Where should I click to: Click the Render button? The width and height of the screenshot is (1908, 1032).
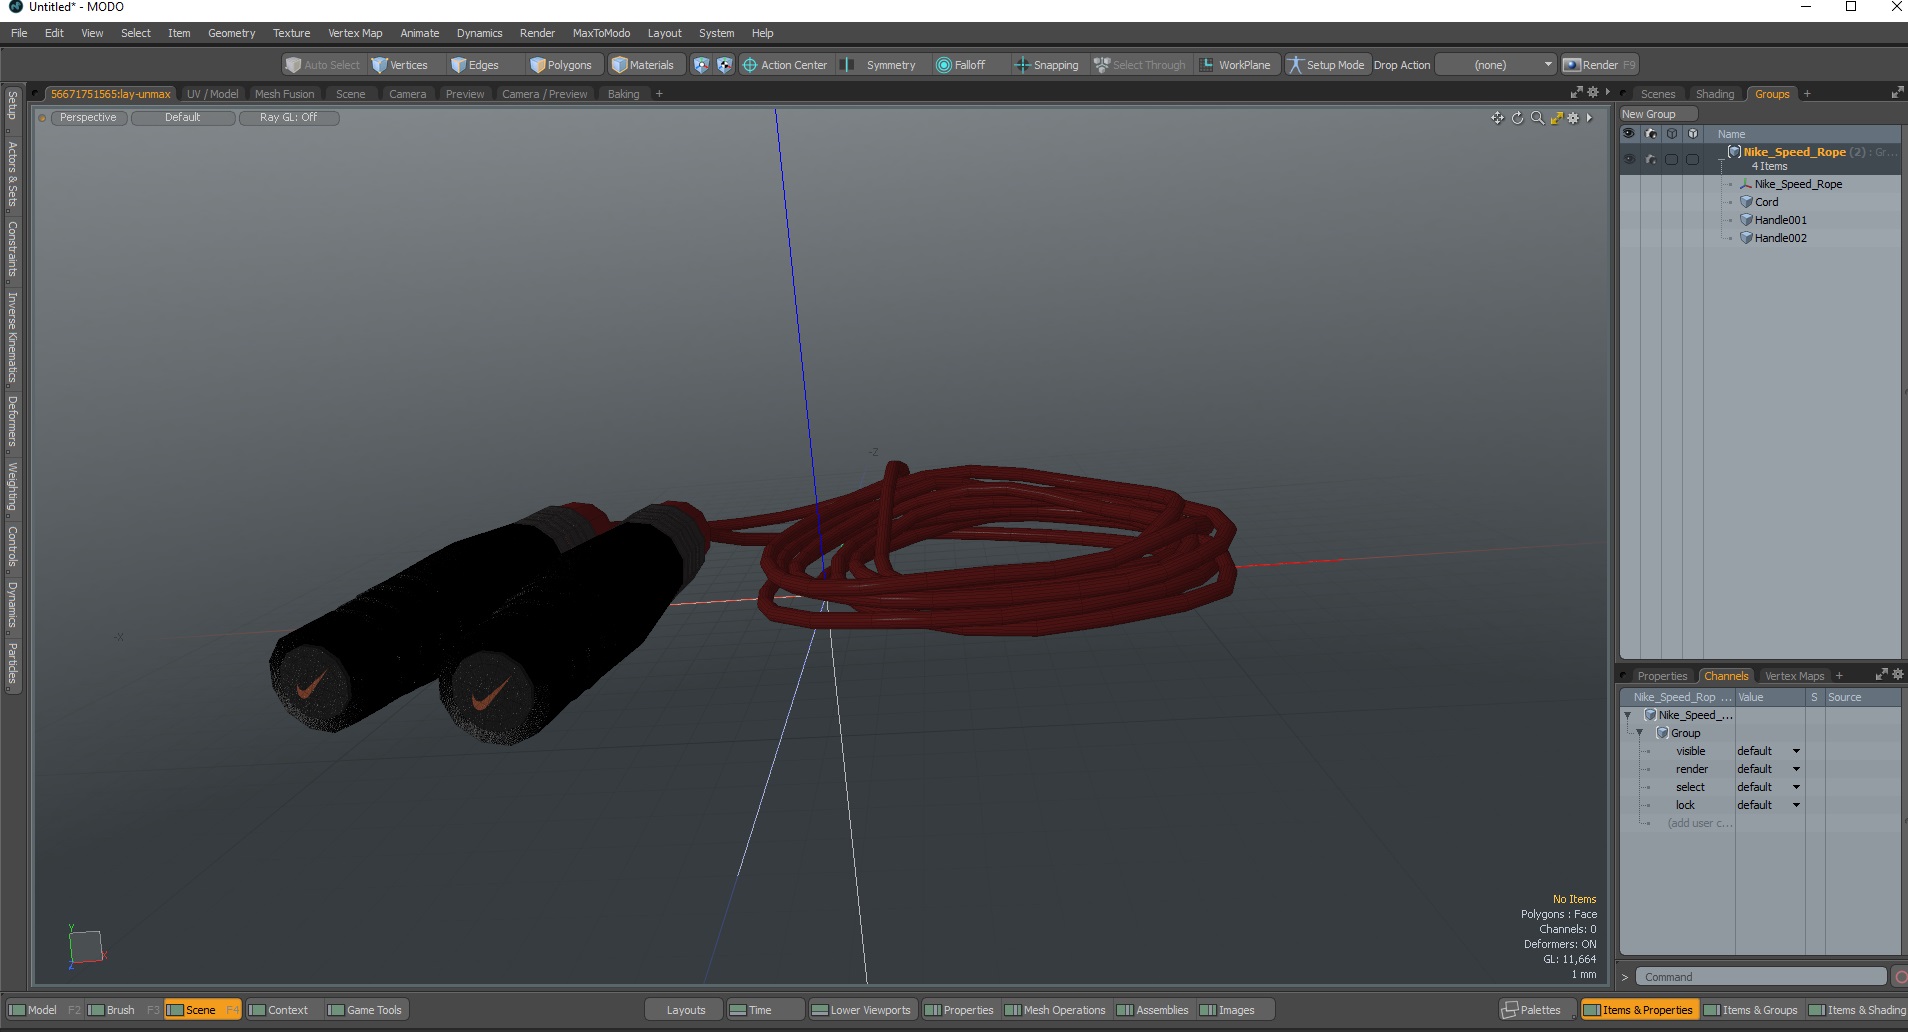click(1599, 65)
